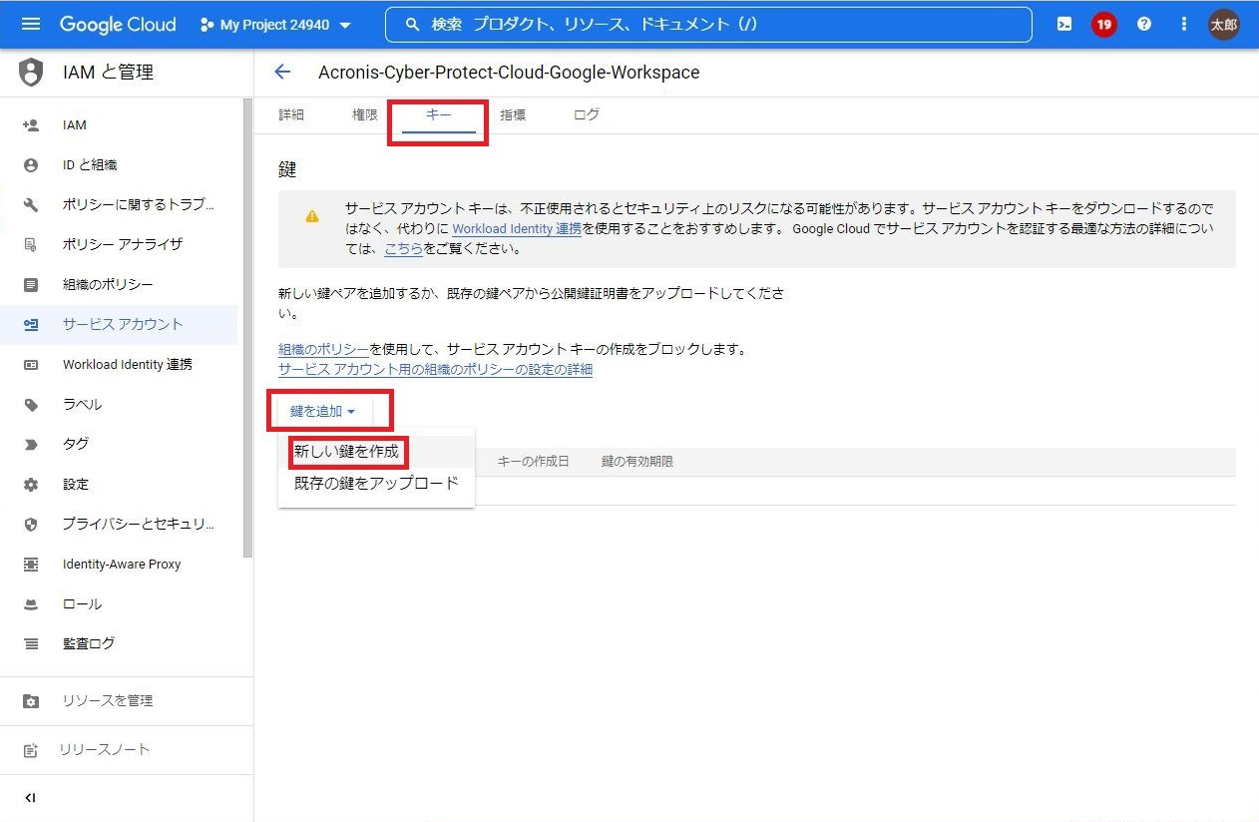Click the ラベル tag icon
The height and width of the screenshot is (822, 1259).
[x=31, y=405]
